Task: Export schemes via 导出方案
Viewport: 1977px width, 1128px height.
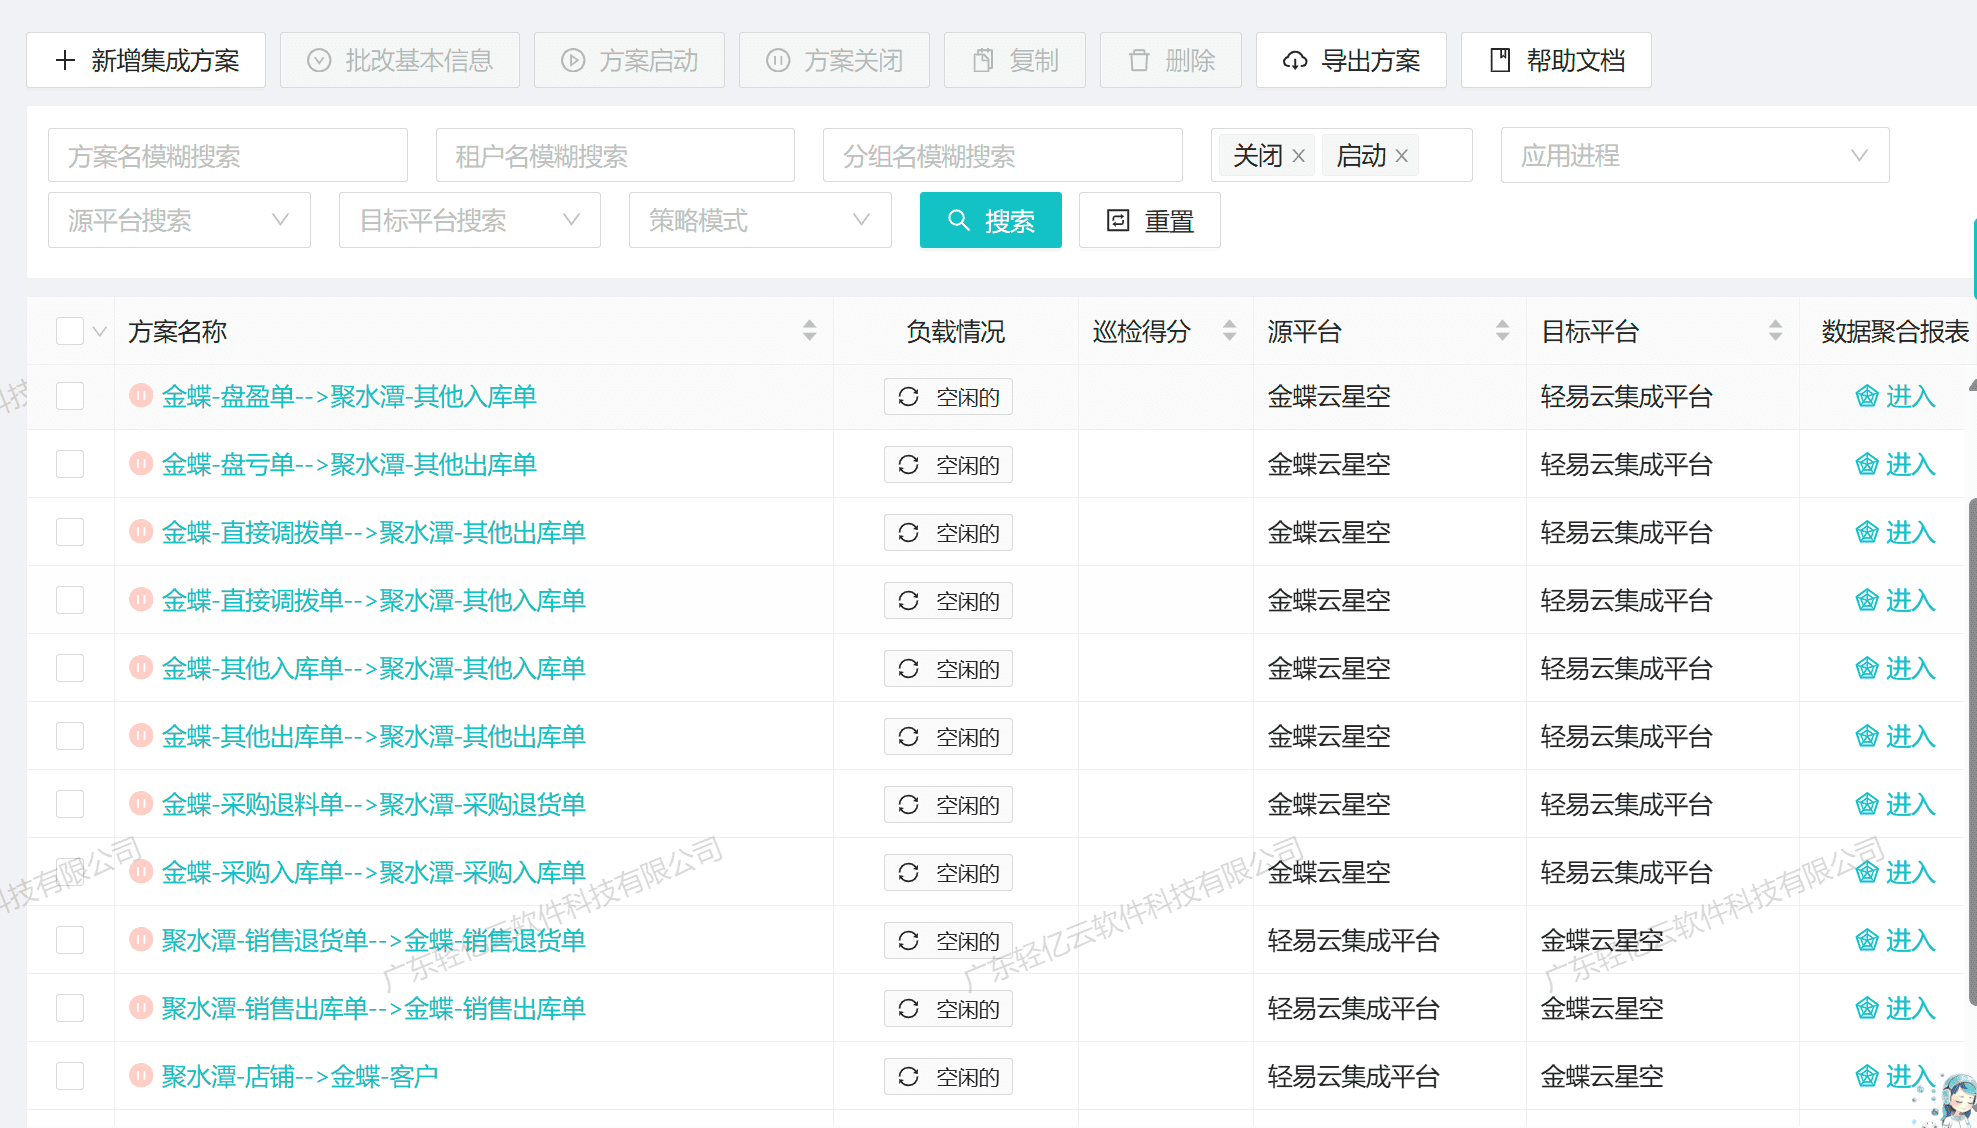Action: pyautogui.click(x=1351, y=60)
